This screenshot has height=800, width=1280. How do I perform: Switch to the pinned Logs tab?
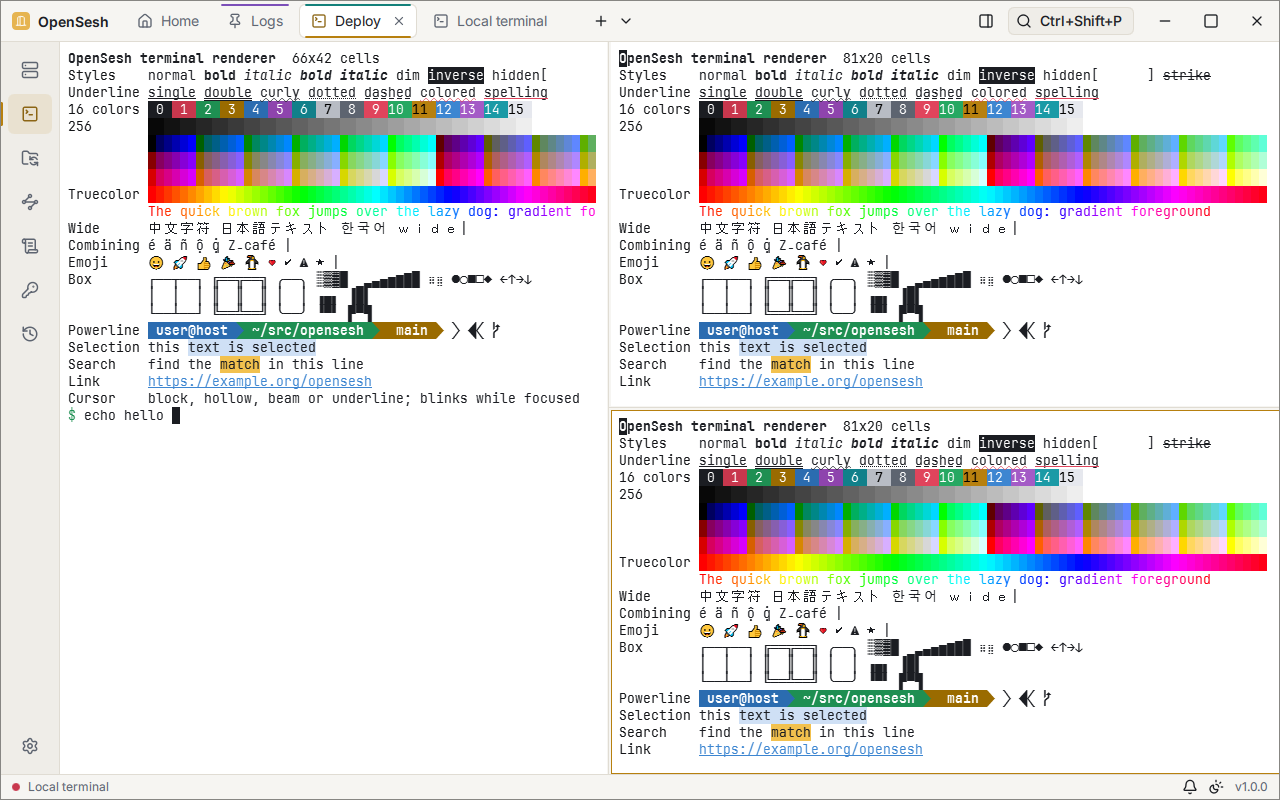tap(256, 21)
